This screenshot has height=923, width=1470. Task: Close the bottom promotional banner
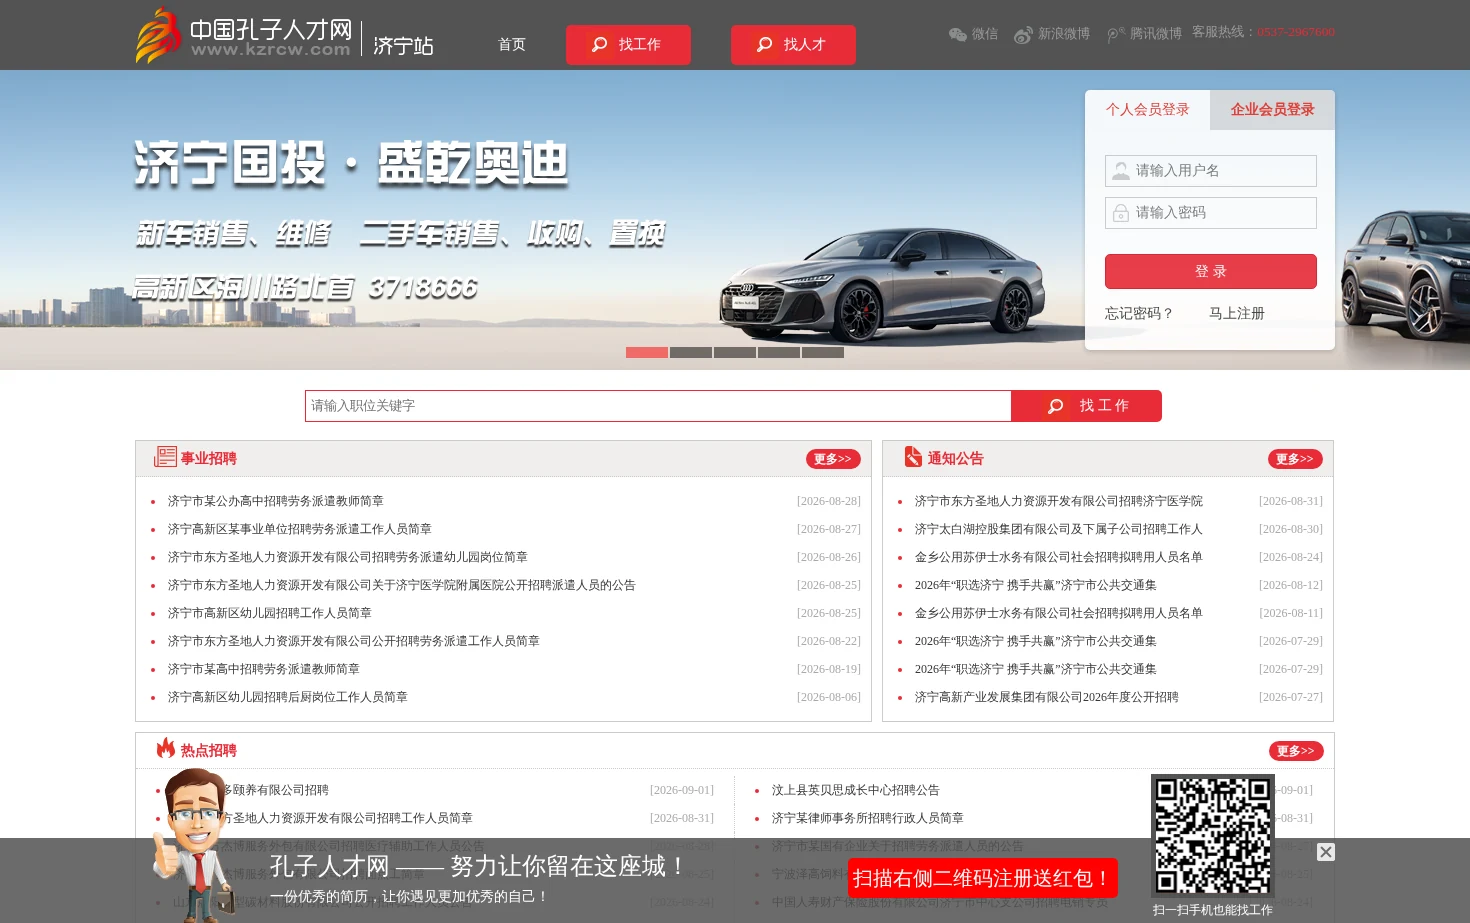tap(1326, 852)
